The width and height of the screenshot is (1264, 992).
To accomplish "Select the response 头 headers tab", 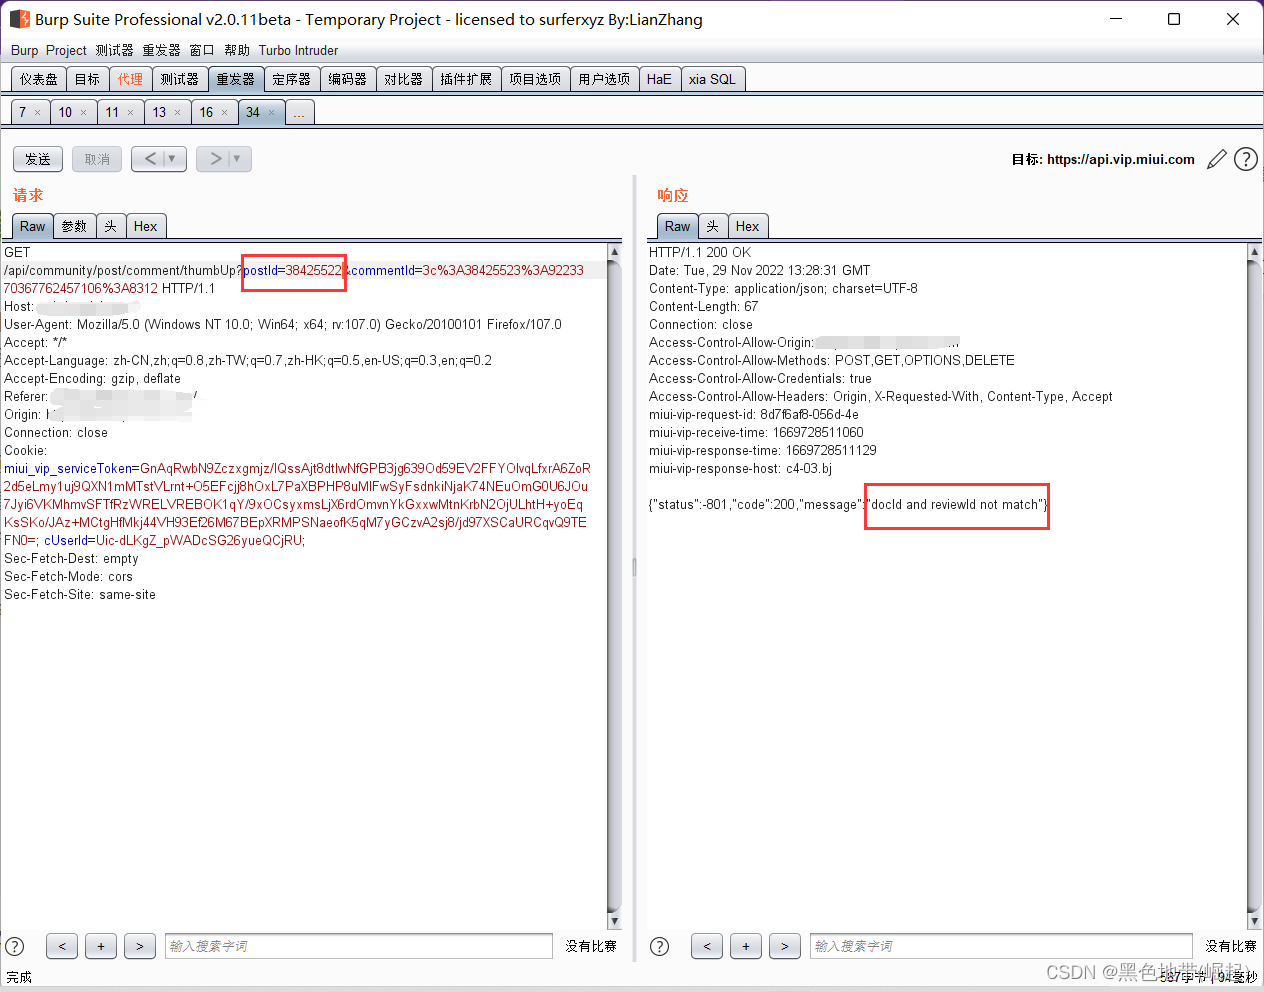I will 713,226.
